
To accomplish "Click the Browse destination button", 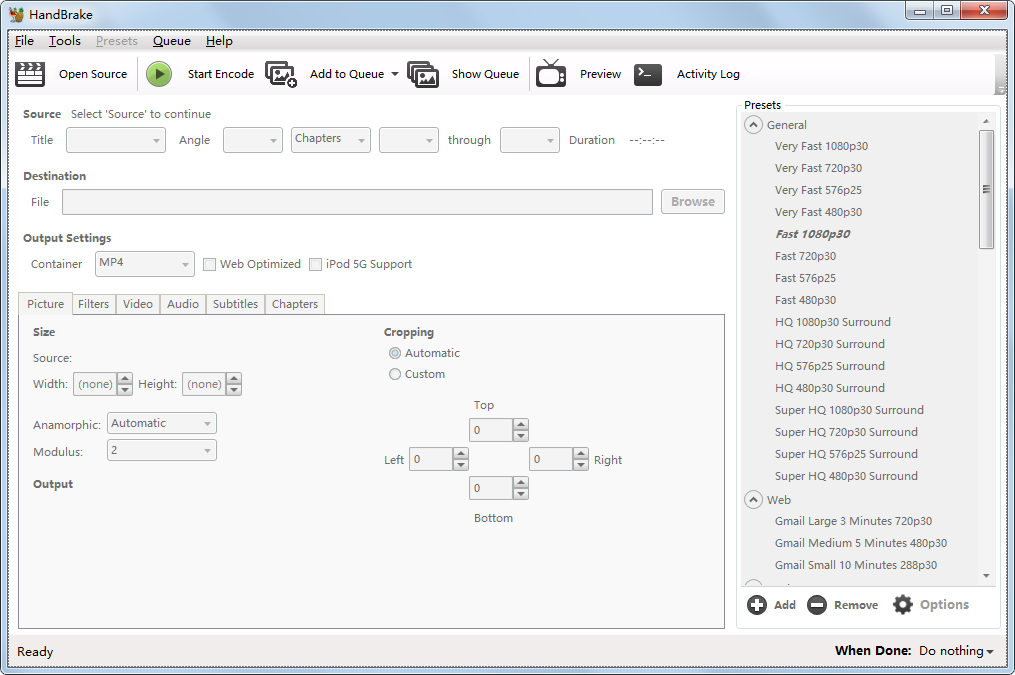I will tap(692, 201).
